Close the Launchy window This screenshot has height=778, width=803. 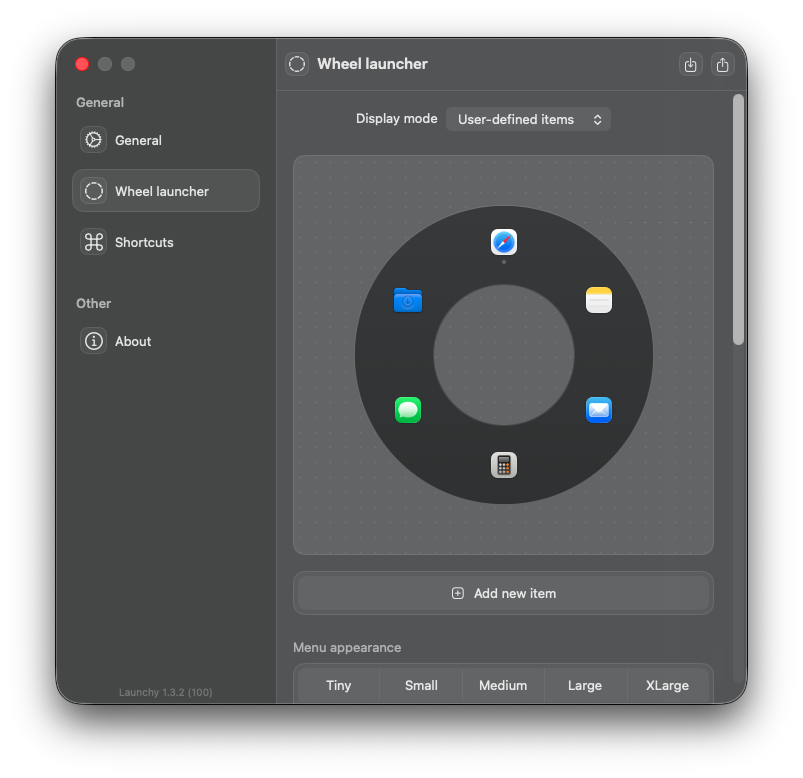point(82,64)
